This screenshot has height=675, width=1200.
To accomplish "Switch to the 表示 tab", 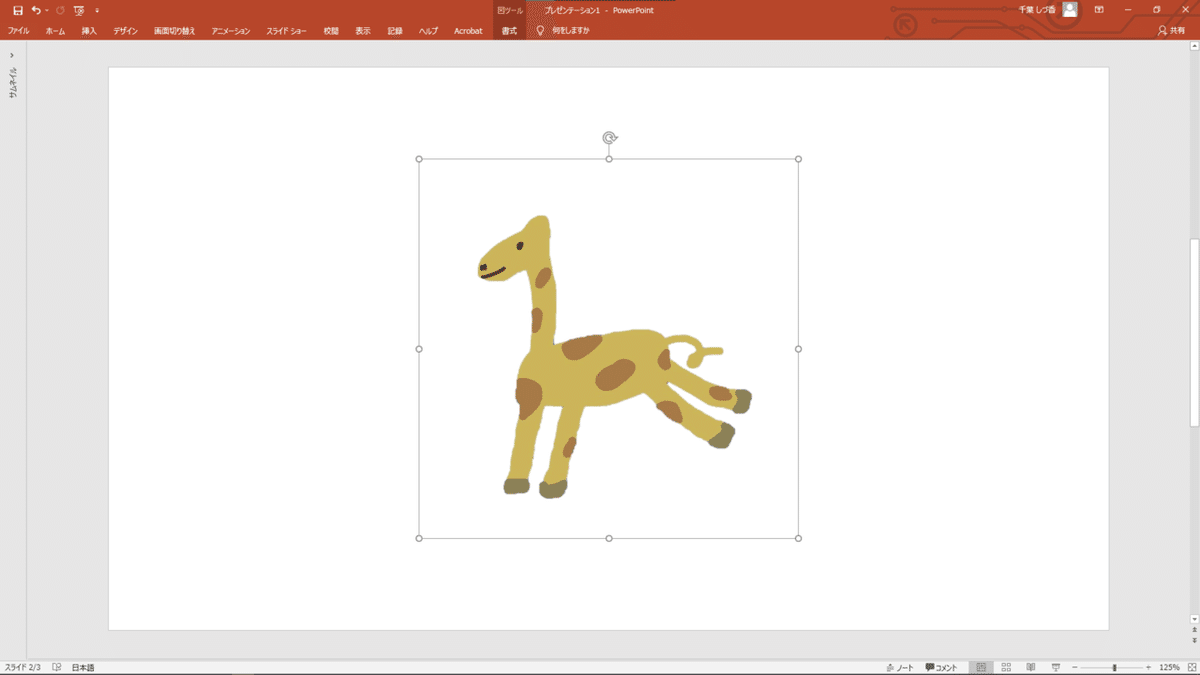I will (x=363, y=31).
